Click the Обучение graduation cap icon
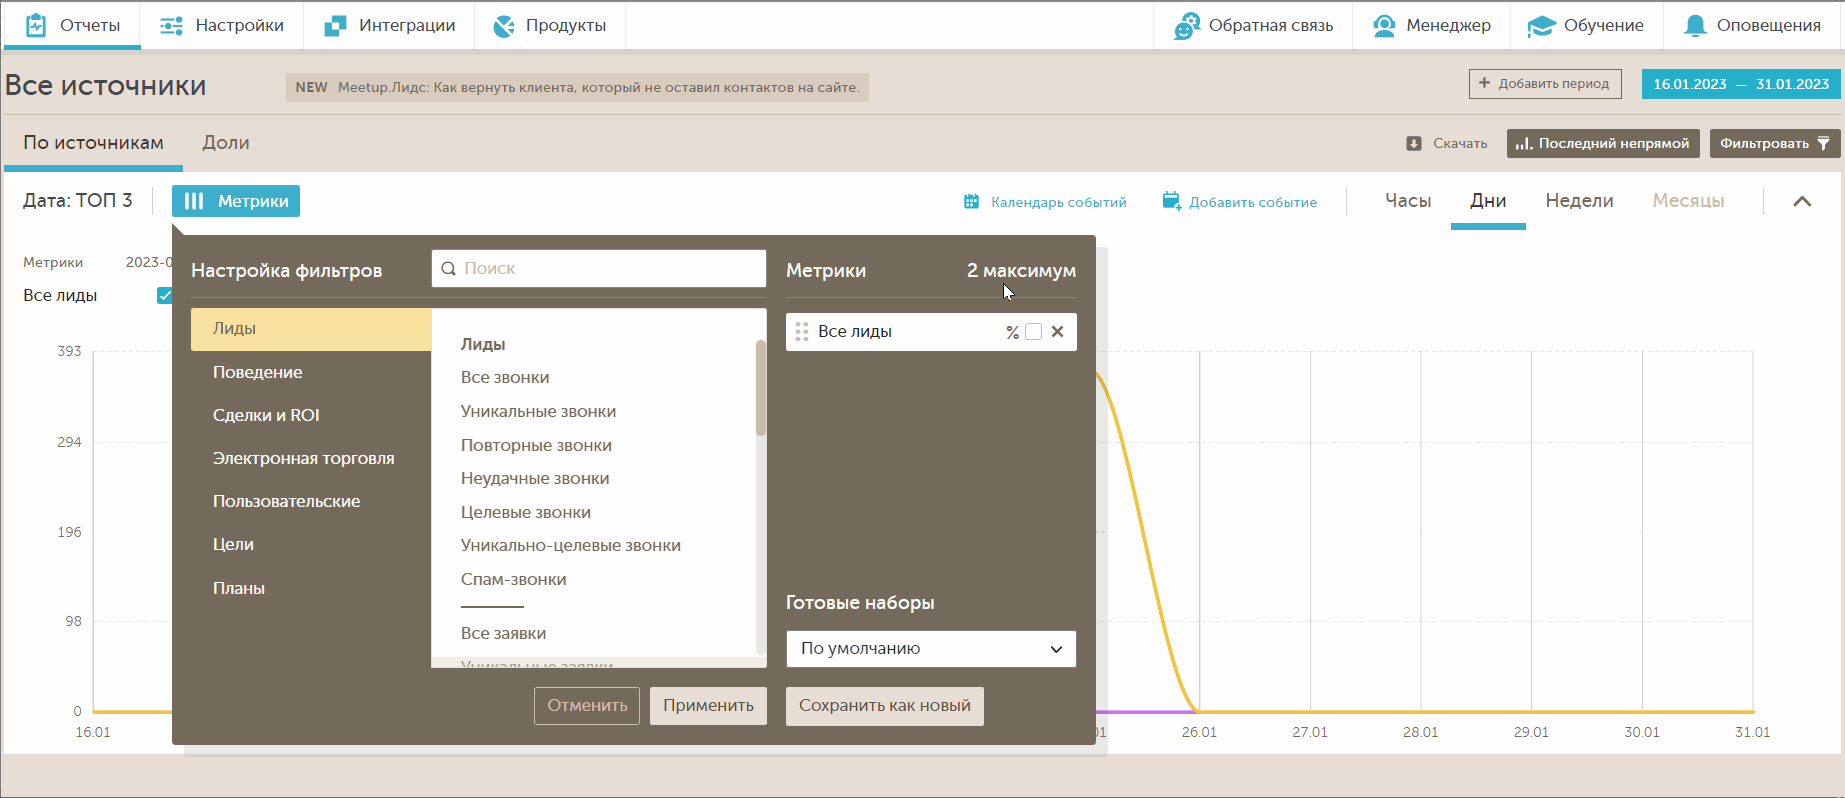 (1541, 26)
